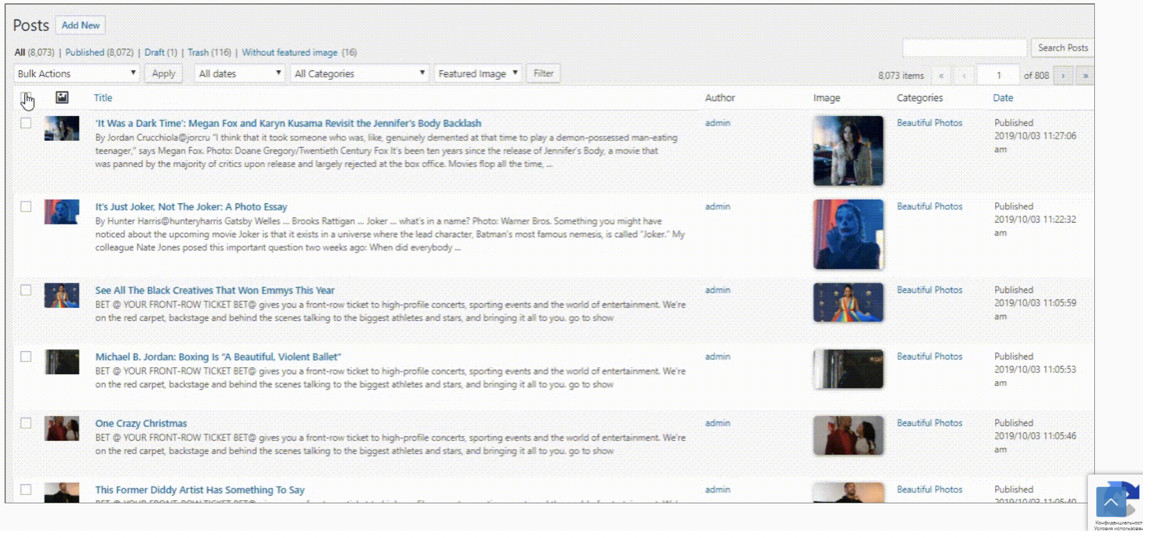
Task: Open the All Categories dropdown
Action: (359, 74)
